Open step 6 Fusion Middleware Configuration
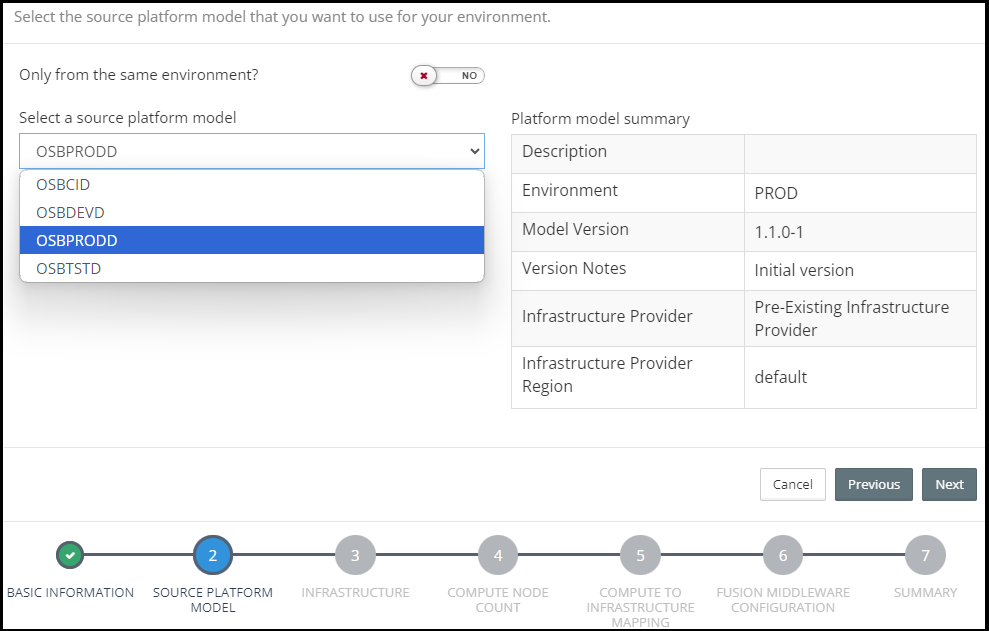This screenshot has height=631, width=989. [783, 555]
